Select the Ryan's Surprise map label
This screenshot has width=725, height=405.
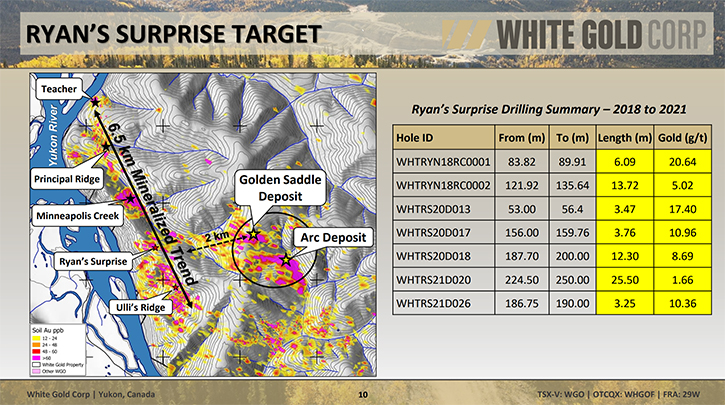click(93, 261)
